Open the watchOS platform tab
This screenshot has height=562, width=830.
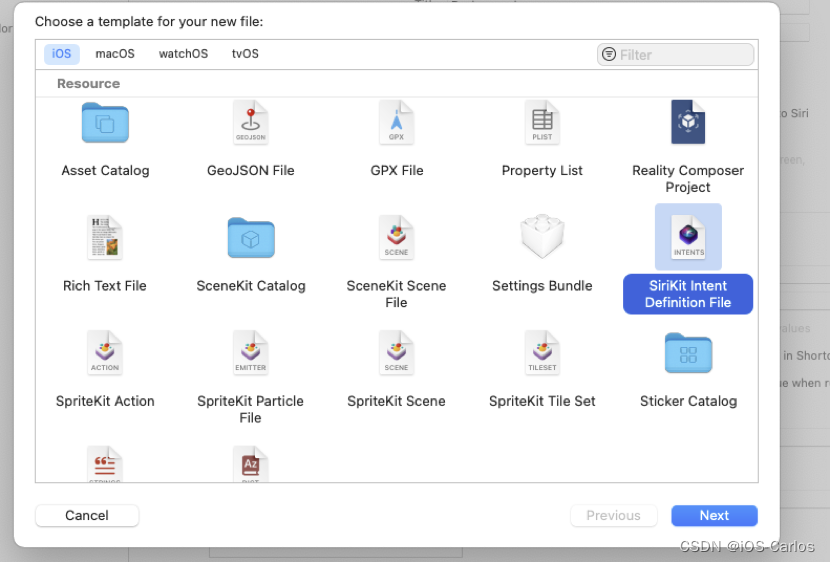183,54
